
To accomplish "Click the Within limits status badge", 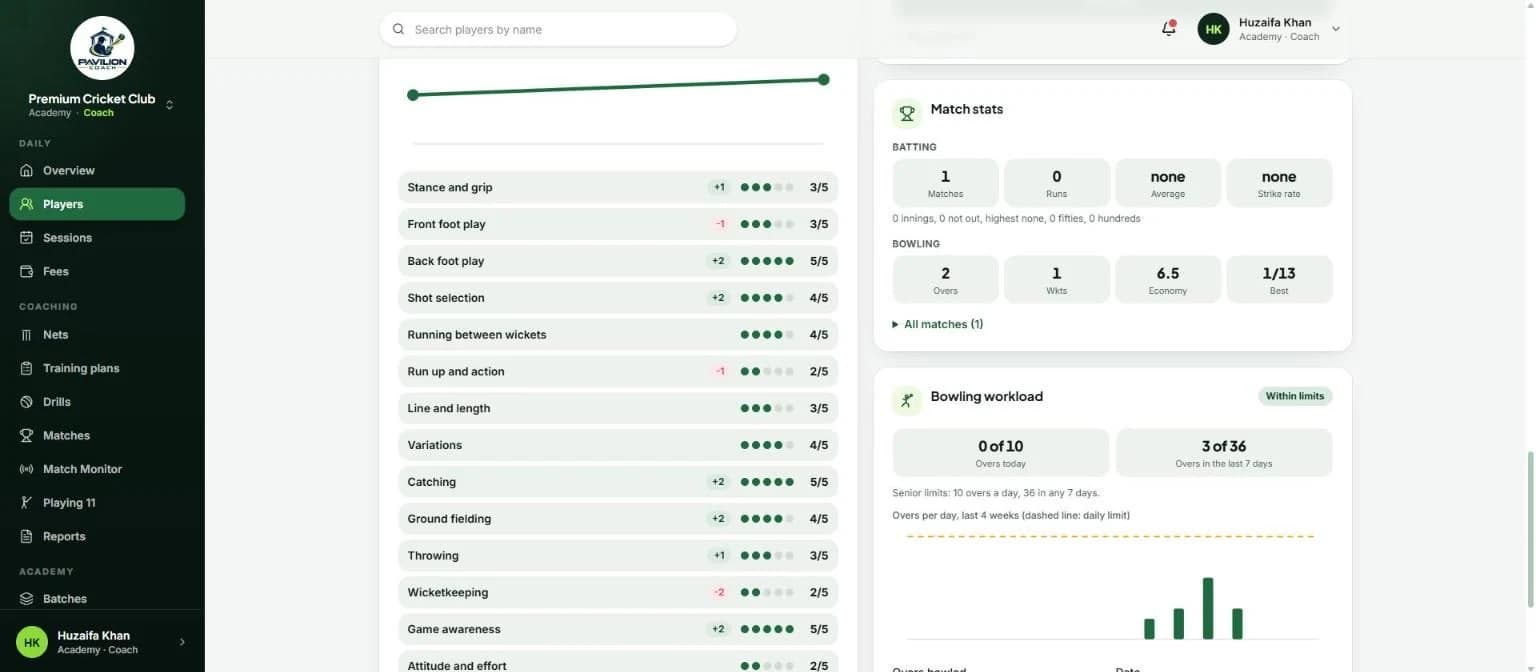I will [1295, 396].
